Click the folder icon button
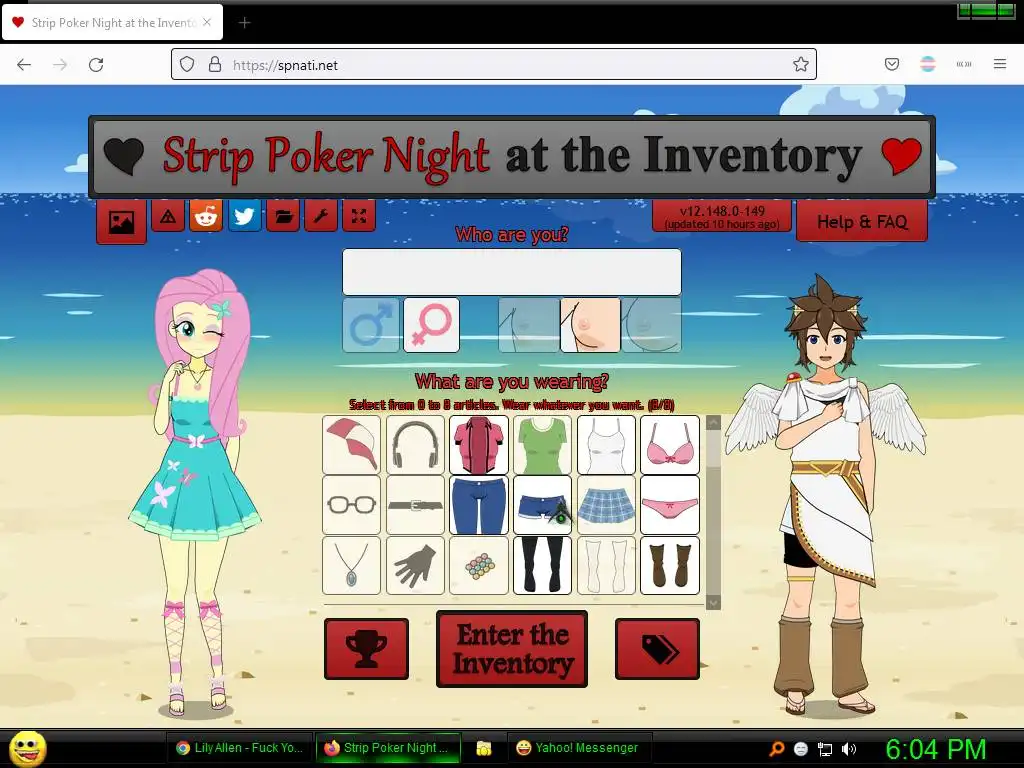Viewport: 1024px width, 768px height. (x=283, y=216)
